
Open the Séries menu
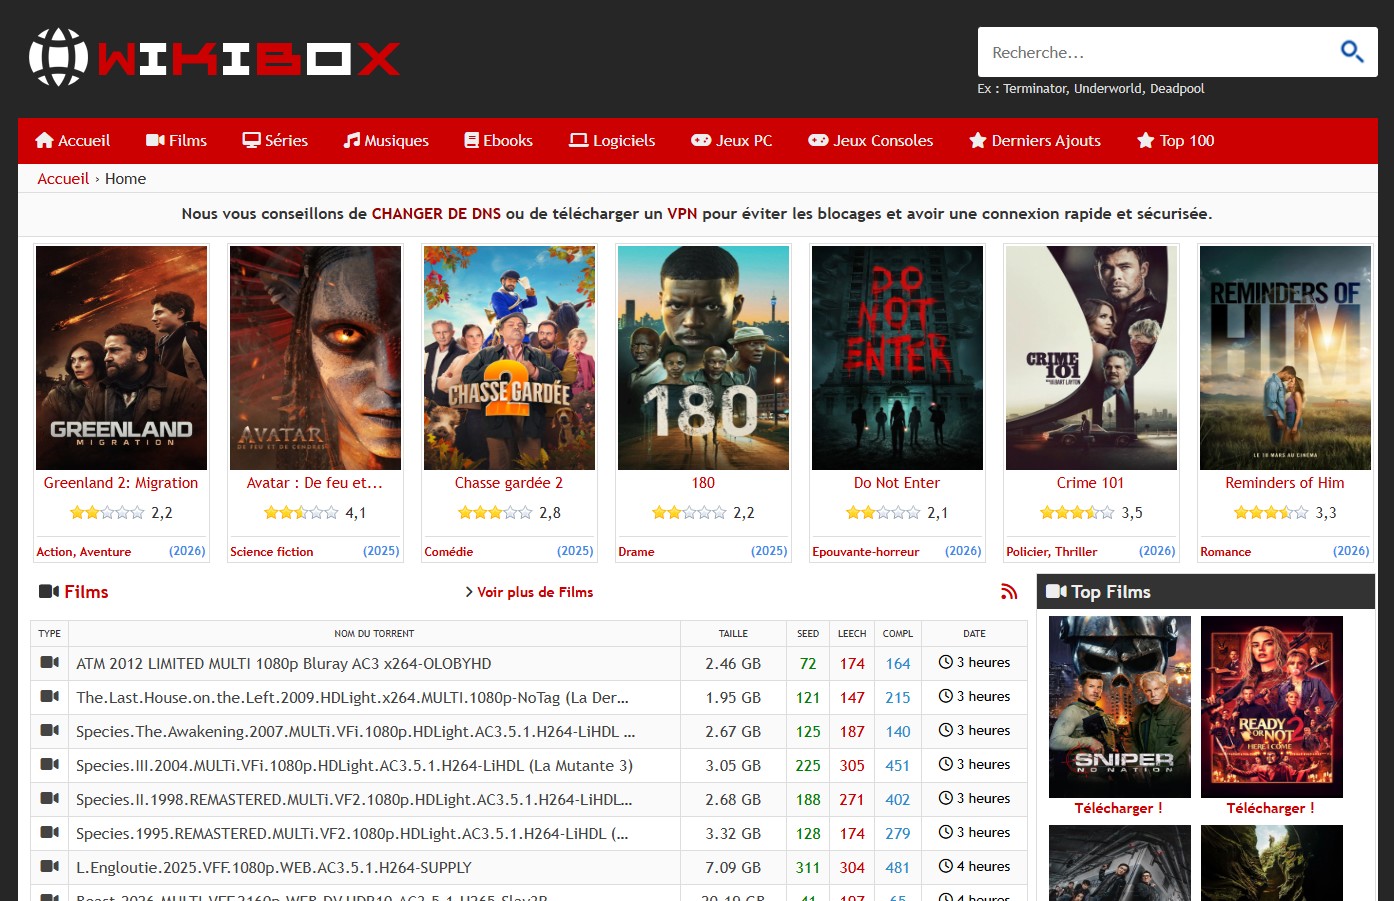tap(275, 141)
